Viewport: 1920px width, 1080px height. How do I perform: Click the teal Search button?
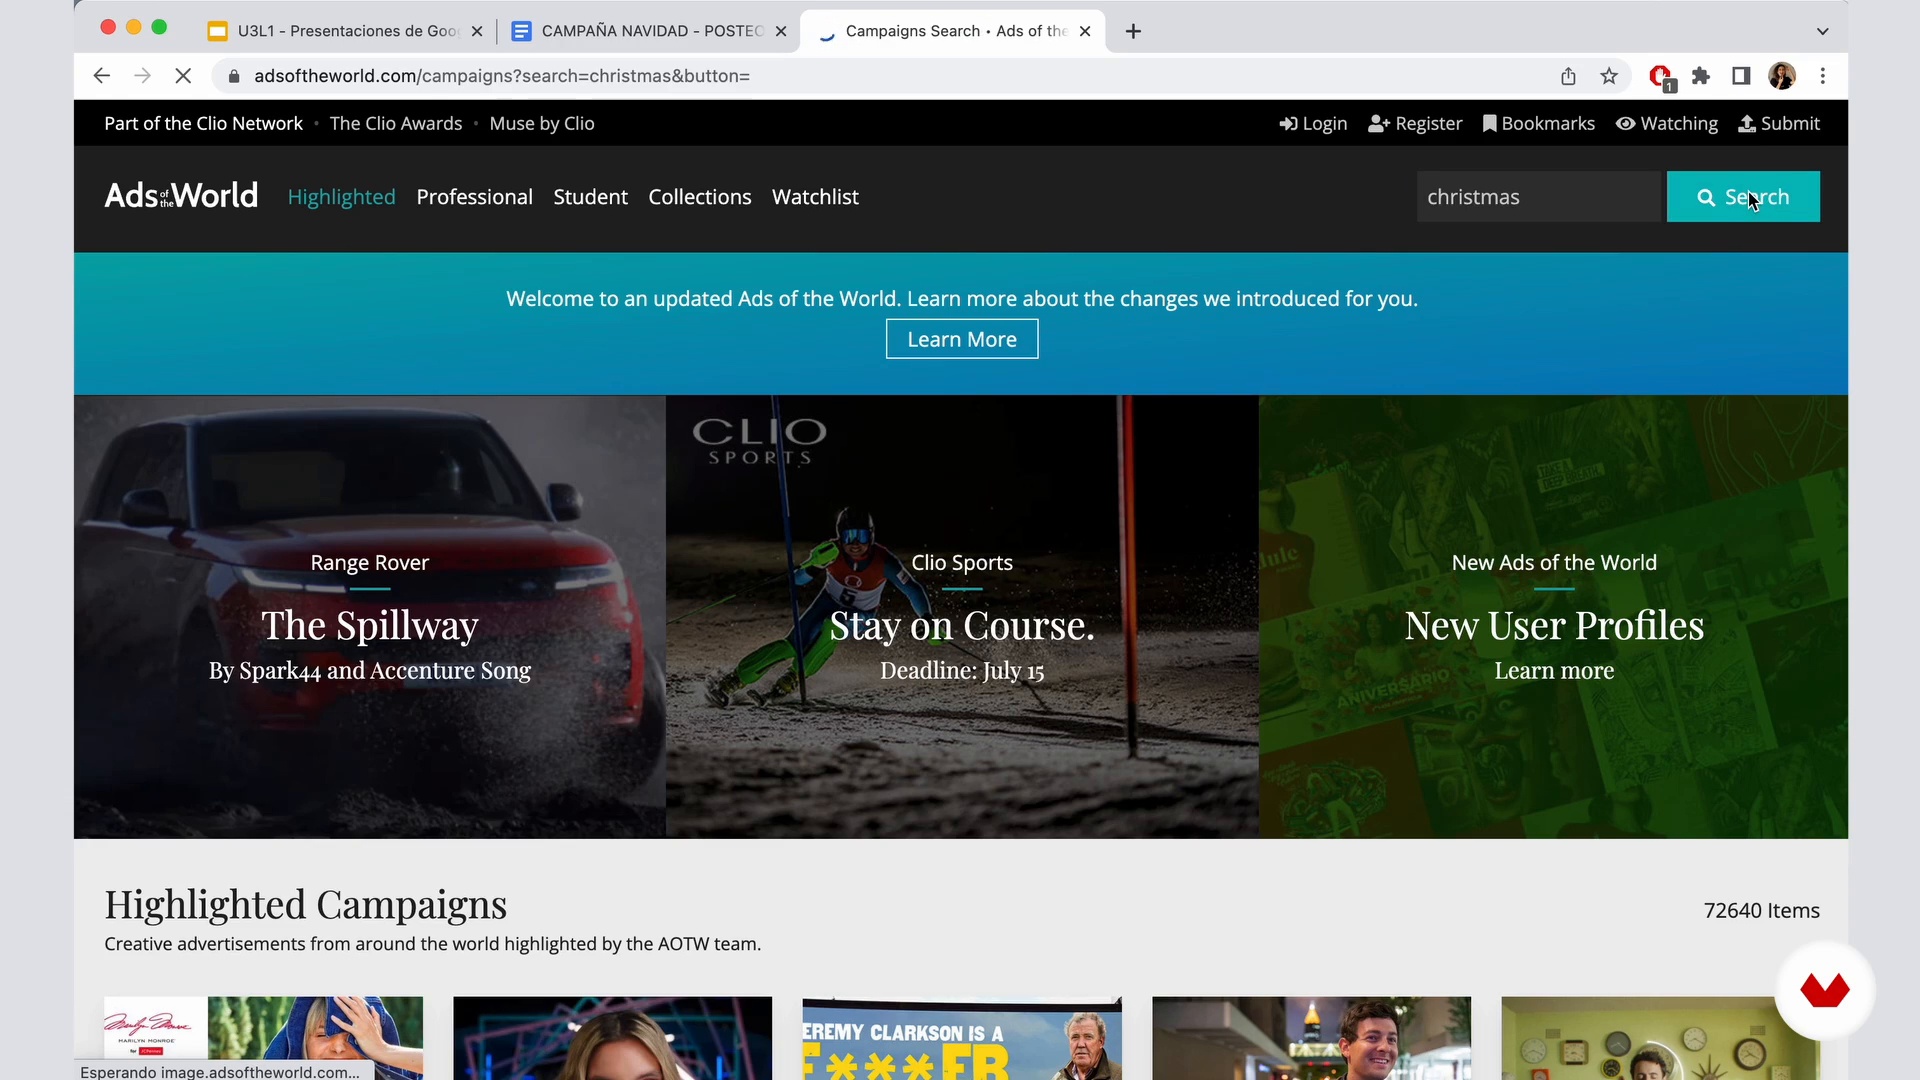click(1743, 197)
